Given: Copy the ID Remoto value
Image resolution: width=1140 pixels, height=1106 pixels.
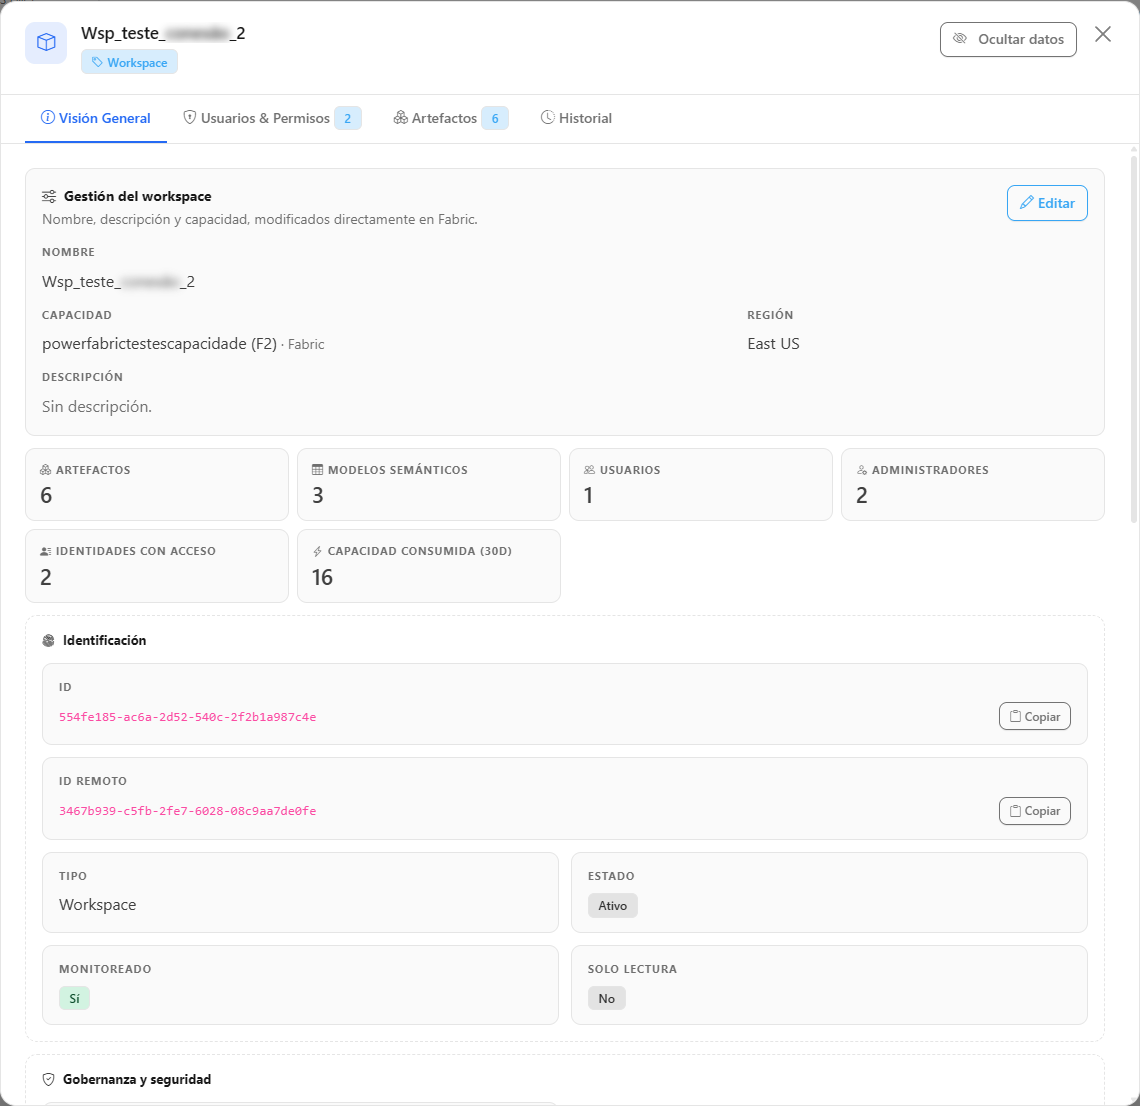Looking at the screenshot, I should [x=1035, y=811].
